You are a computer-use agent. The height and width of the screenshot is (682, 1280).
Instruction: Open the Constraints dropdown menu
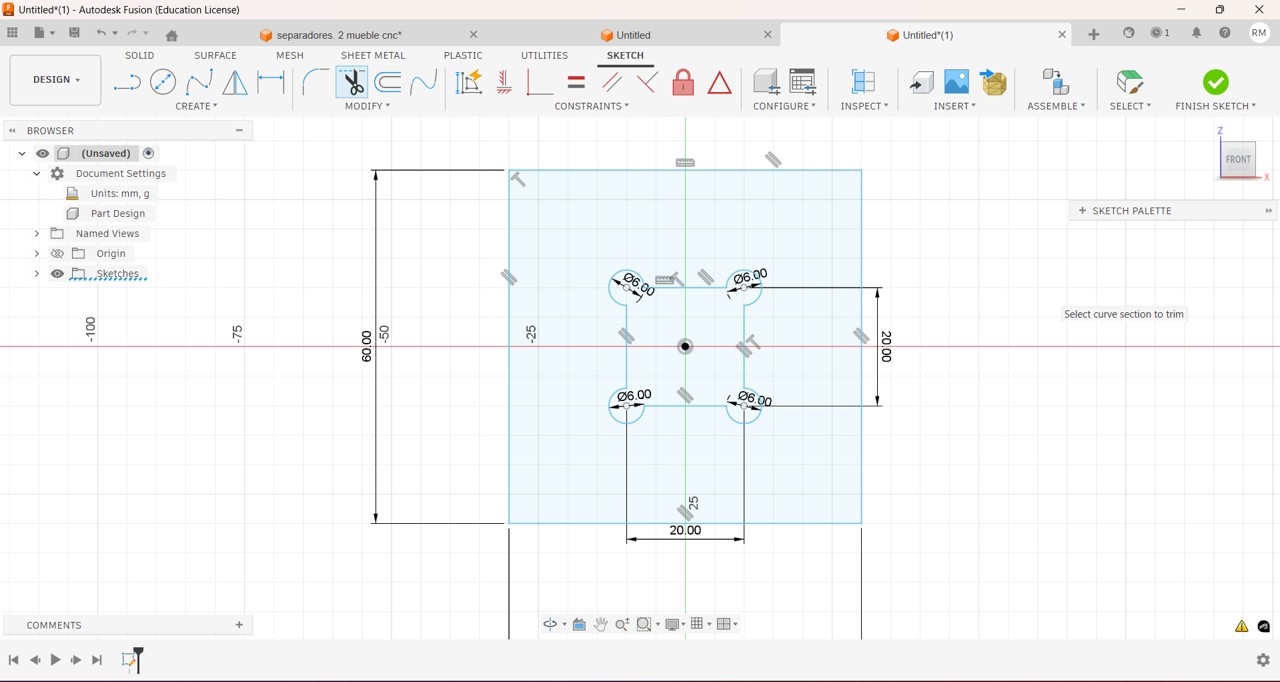click(x=592, y=106)
